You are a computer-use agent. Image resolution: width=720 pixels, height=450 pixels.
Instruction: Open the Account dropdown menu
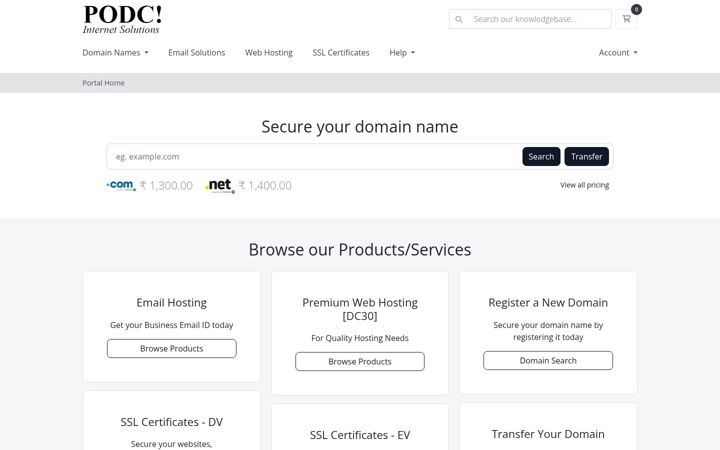point(618,53)
